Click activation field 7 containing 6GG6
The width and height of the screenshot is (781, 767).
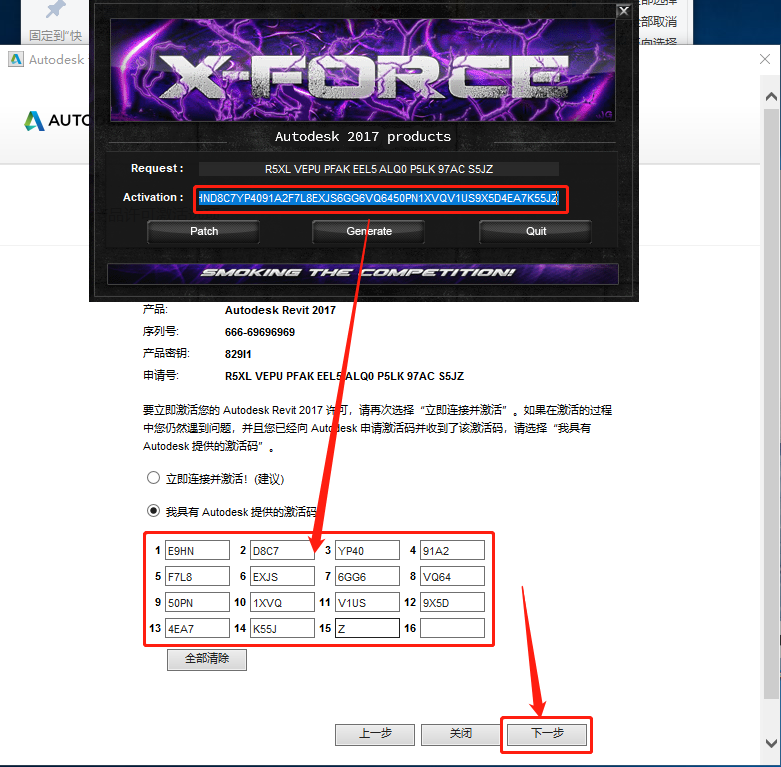[368, 576]
